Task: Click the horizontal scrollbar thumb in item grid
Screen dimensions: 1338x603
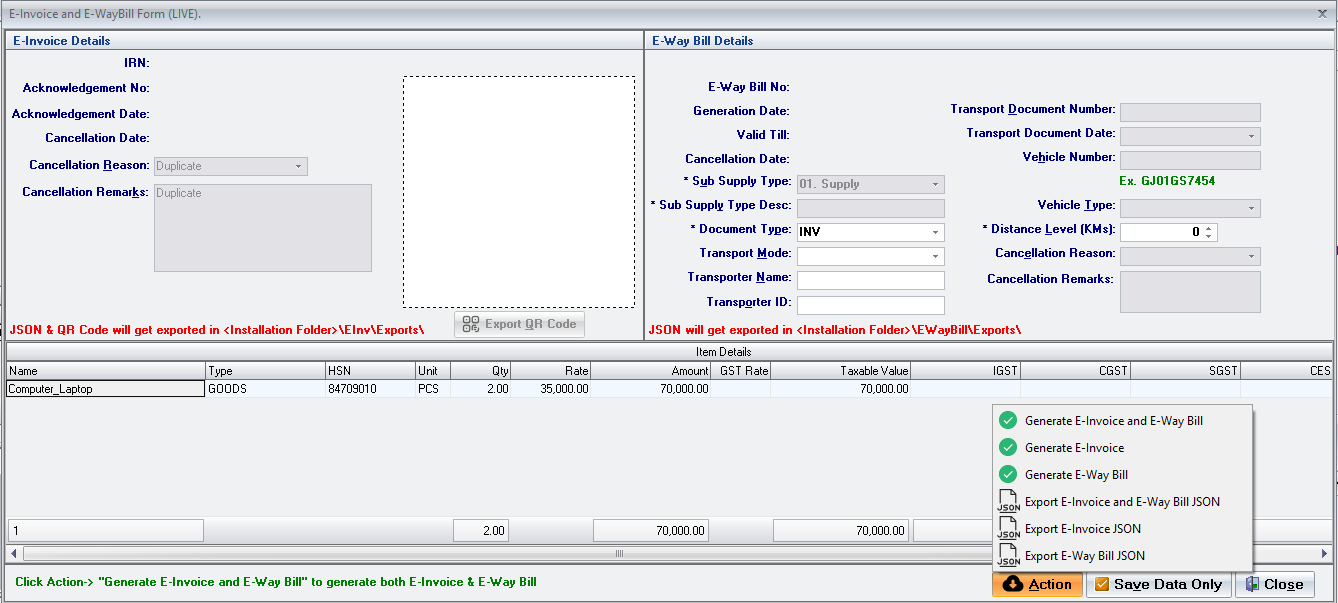Action: point(619,553)
